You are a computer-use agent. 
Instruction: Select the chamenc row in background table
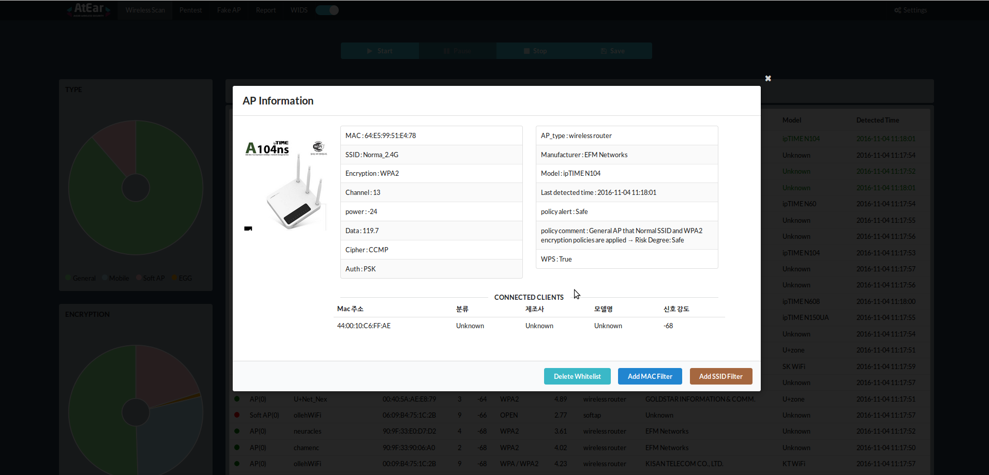point(577,448)
